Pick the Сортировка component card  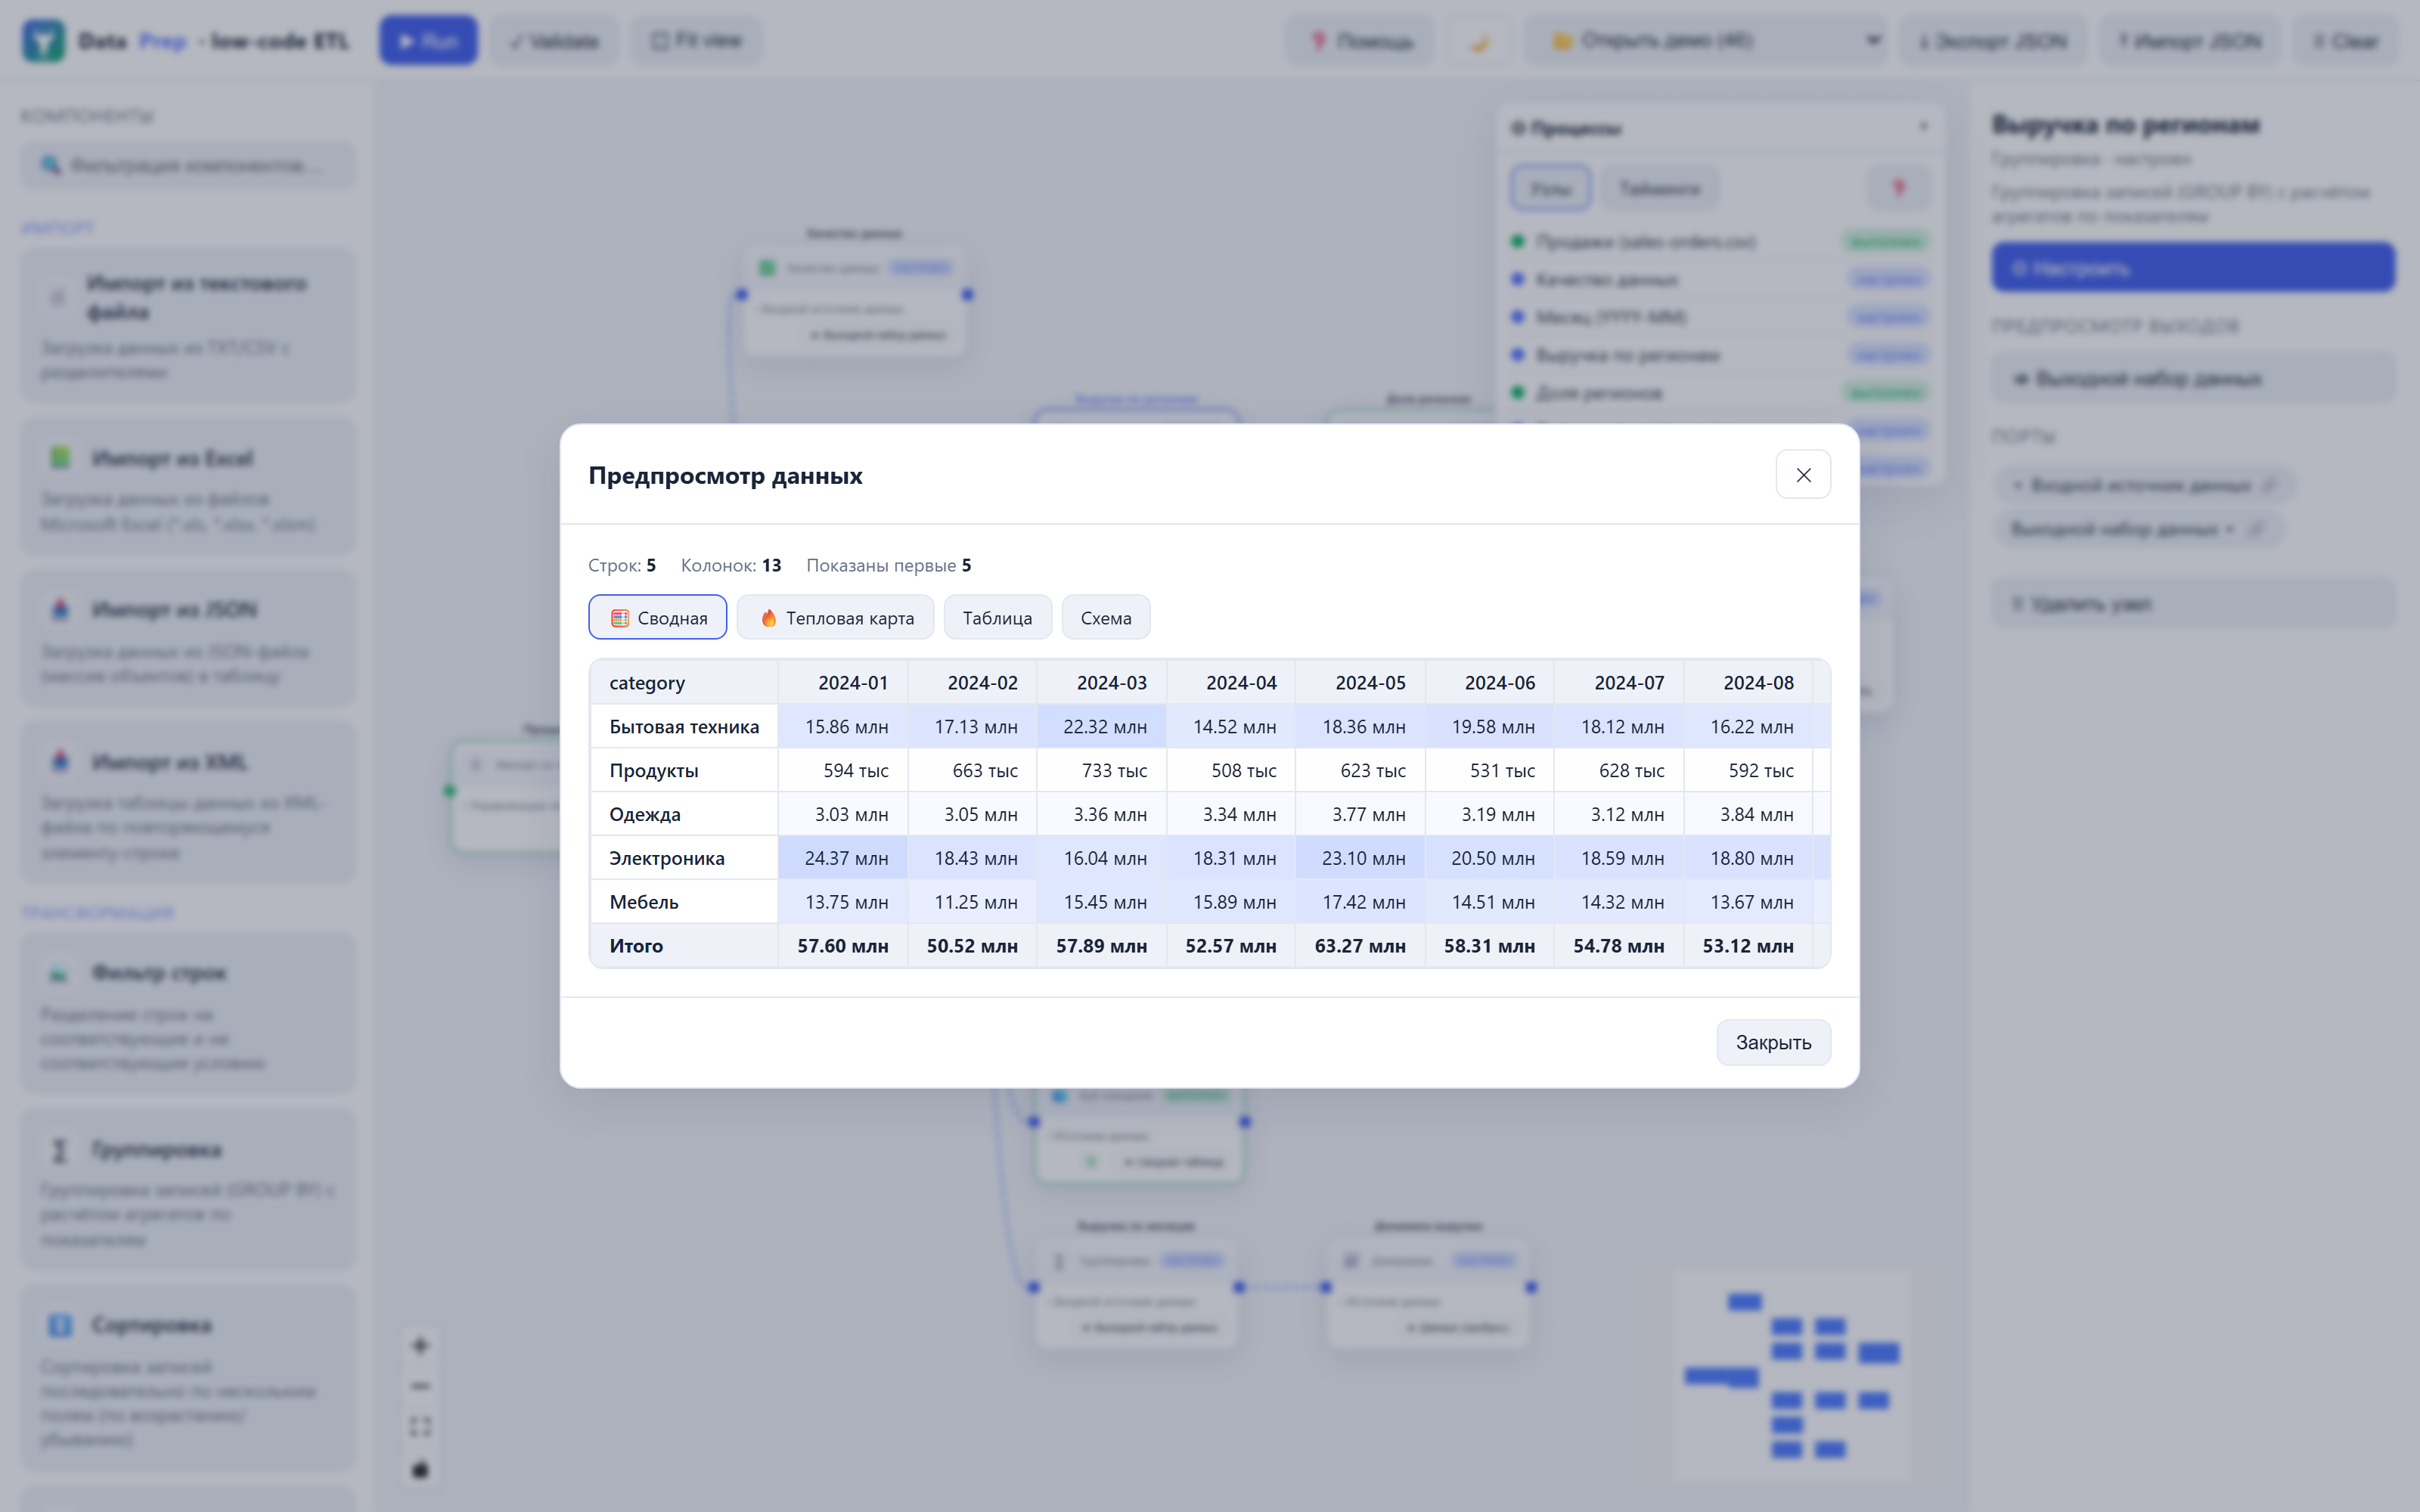(x=188, y=1378)
